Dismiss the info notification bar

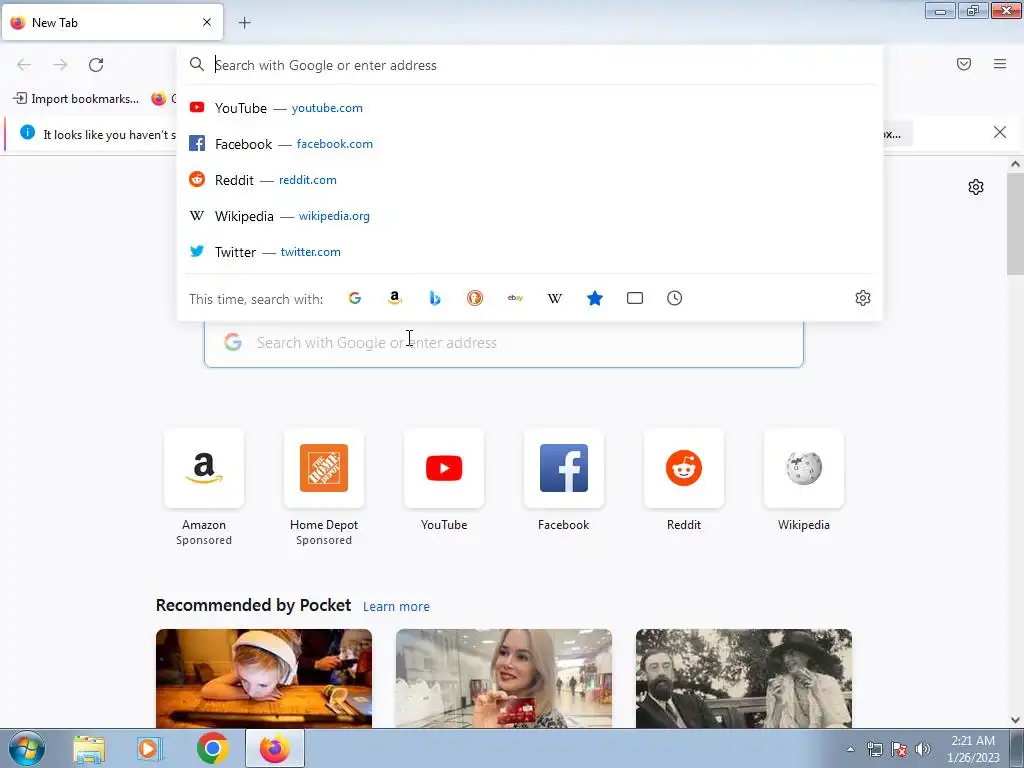tap(1000, 133)
